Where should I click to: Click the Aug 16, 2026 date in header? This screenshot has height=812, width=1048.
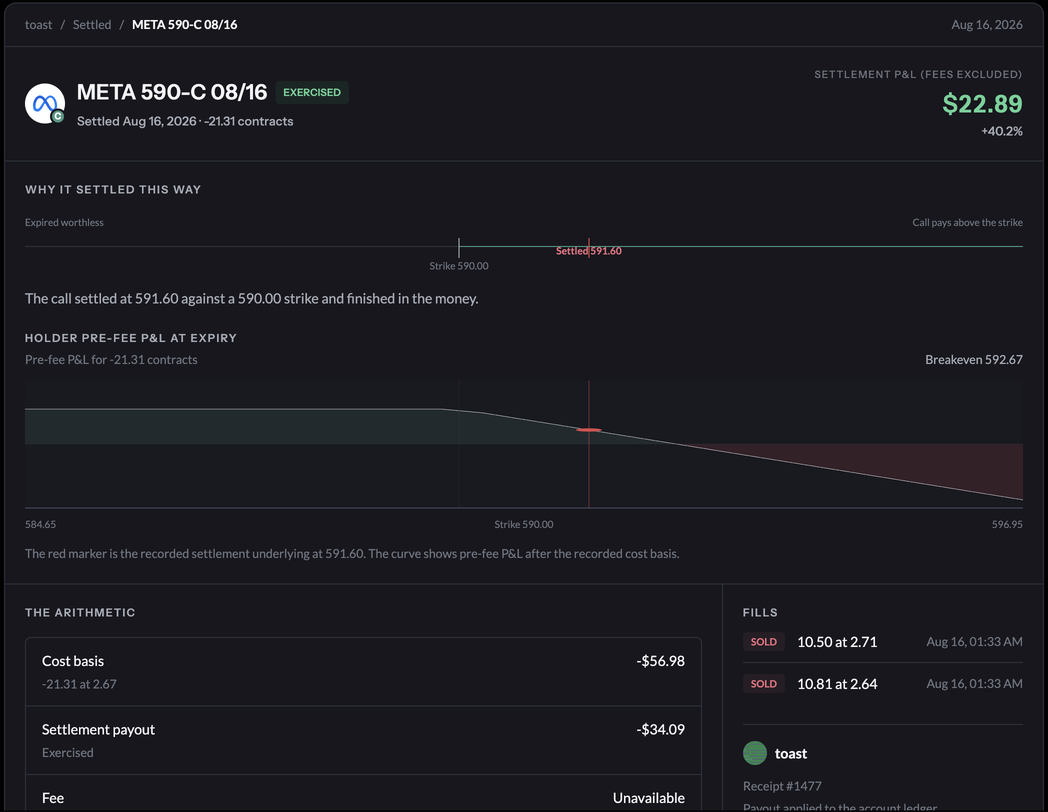click(987, 25)
